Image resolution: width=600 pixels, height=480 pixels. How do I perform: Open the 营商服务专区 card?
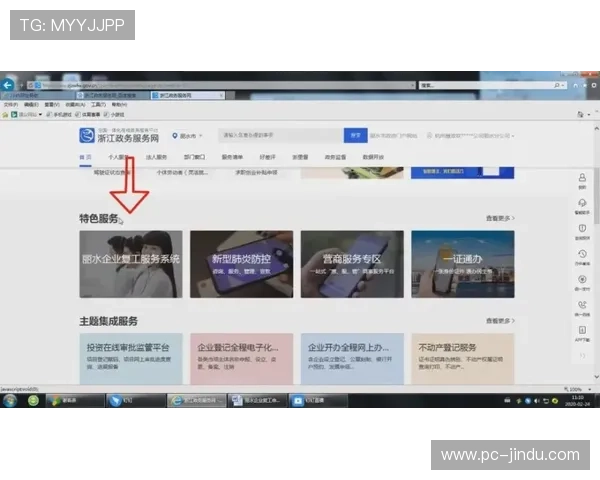[x=352, y=264]
